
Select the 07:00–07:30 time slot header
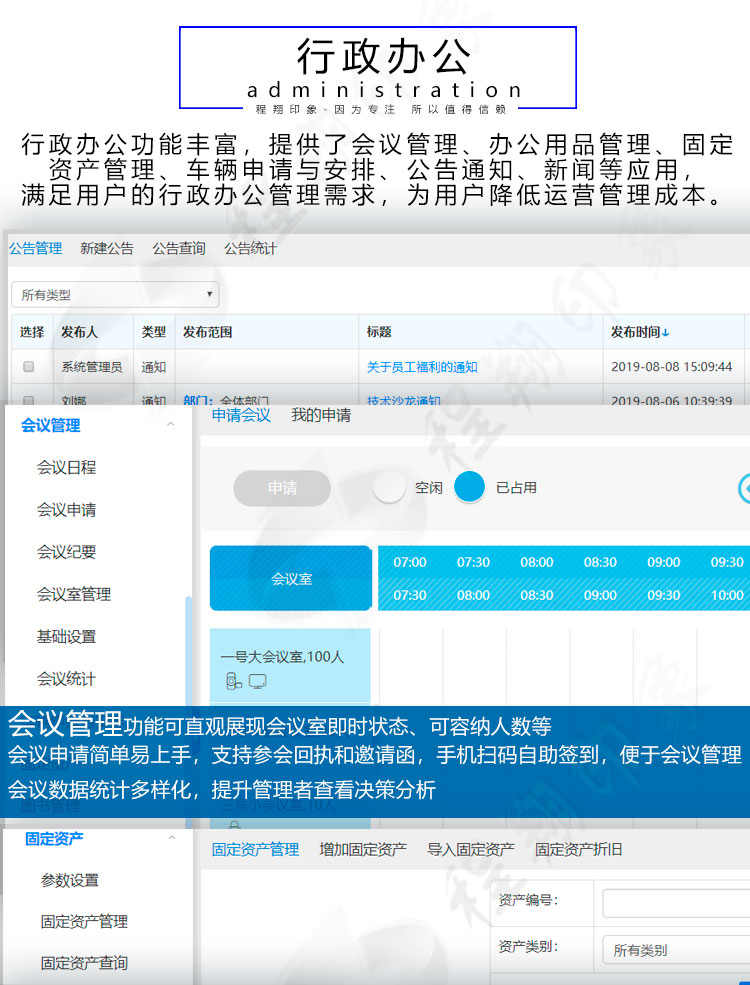pyautogui.click(x=410, y=578)
